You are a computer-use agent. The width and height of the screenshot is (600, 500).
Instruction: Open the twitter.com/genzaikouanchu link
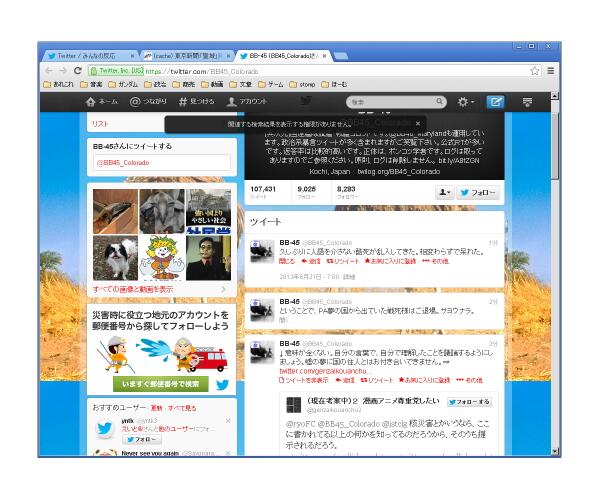323,371
